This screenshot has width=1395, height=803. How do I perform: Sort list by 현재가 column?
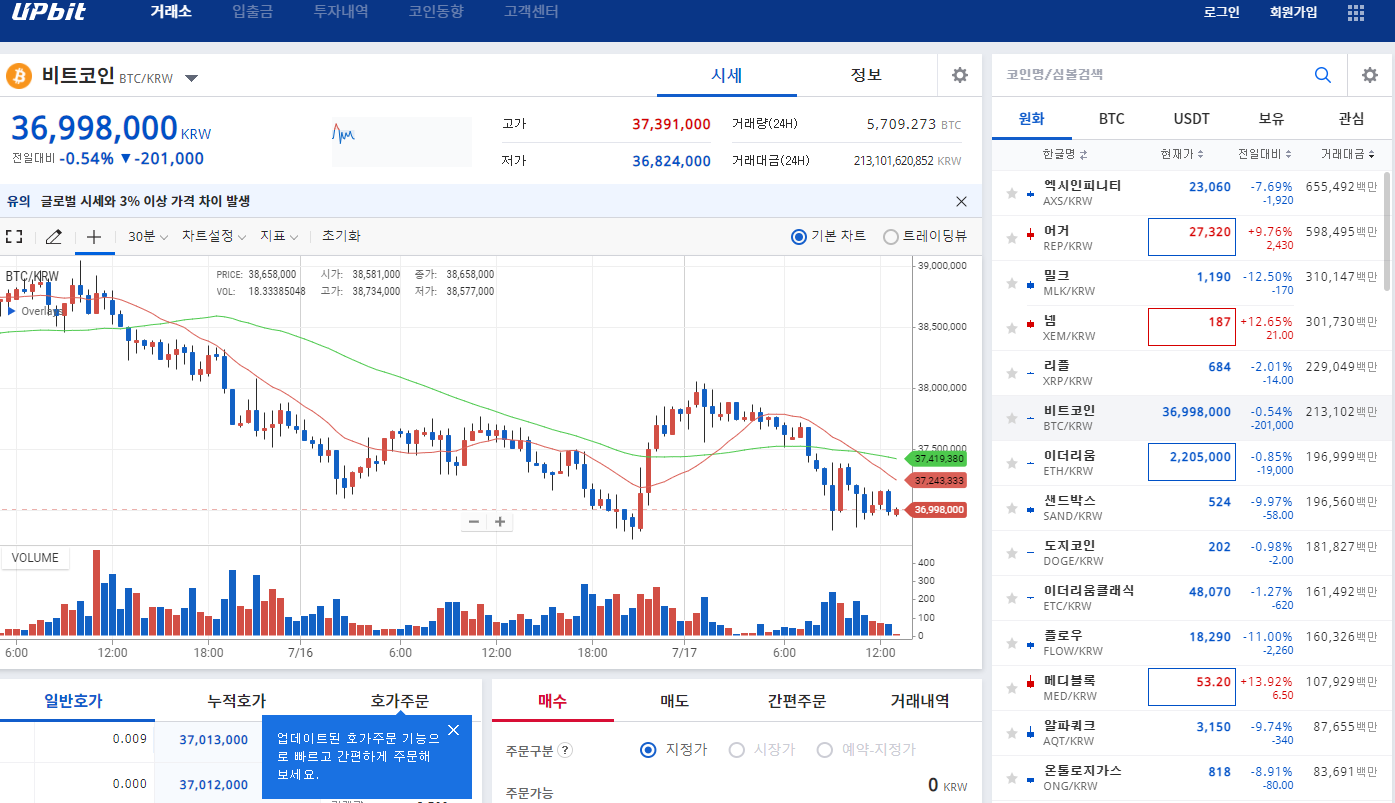(1182, 154)
